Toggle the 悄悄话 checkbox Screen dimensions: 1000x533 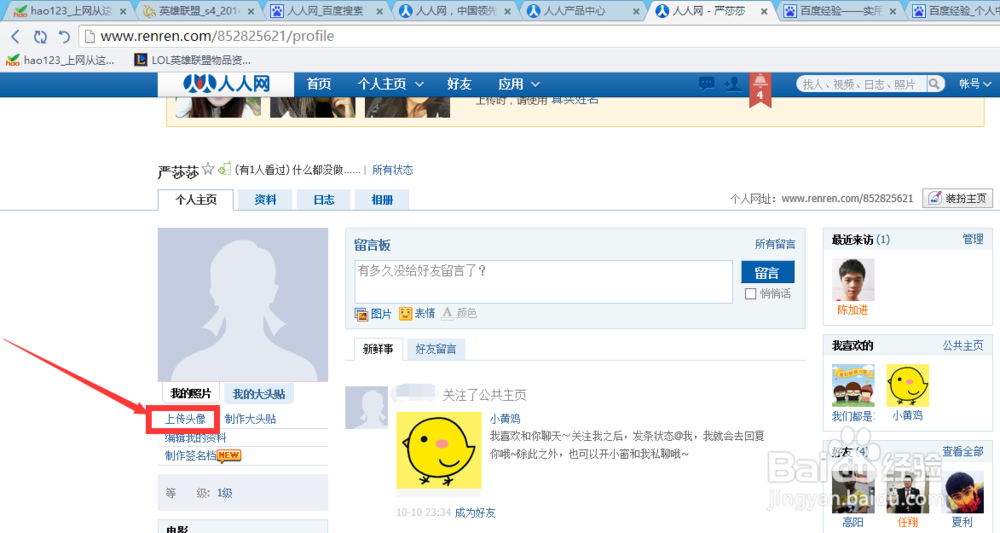click(751, 294)
